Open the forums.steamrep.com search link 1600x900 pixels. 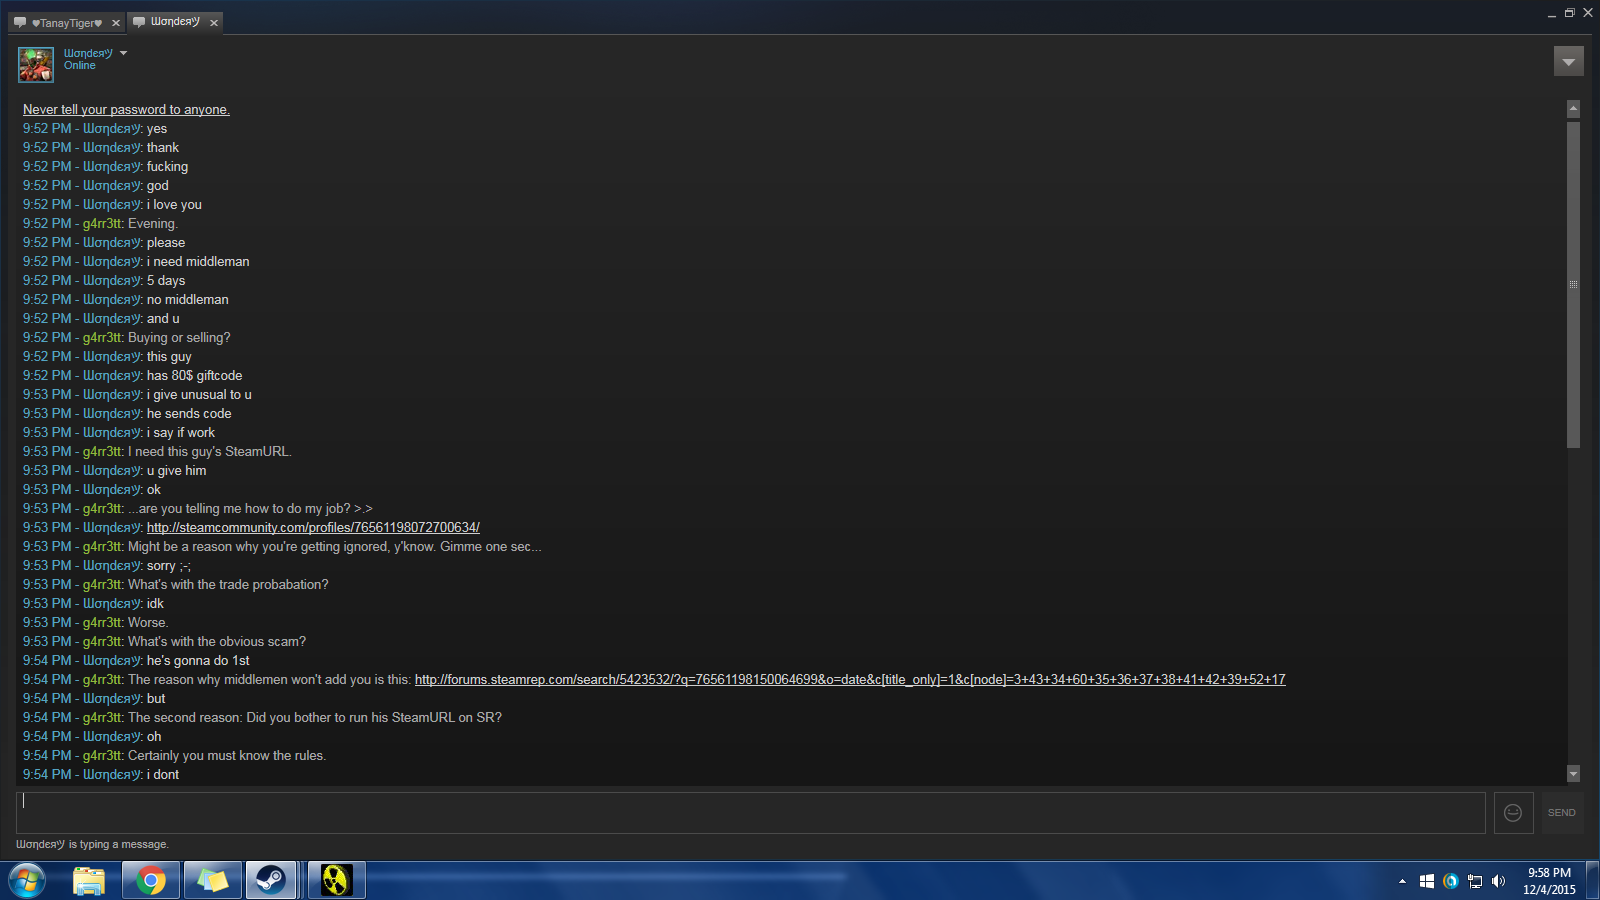click(x=850, y=679)
